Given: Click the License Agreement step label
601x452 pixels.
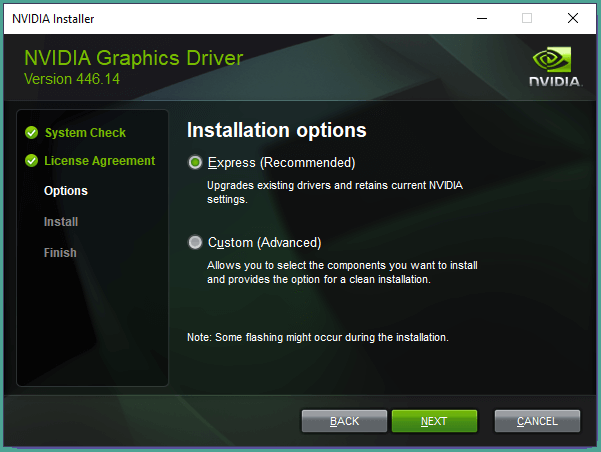Looking at the screenshot, I should [99, 161].
